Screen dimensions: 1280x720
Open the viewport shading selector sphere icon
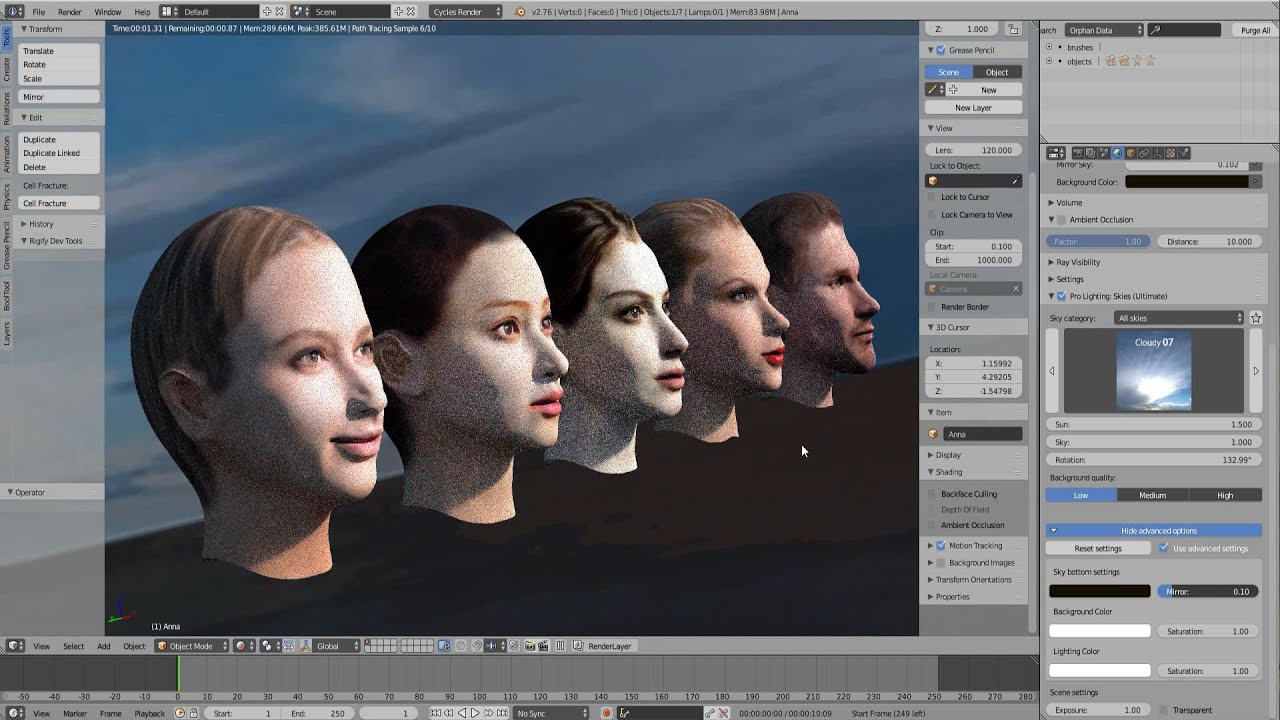(243, 646)
